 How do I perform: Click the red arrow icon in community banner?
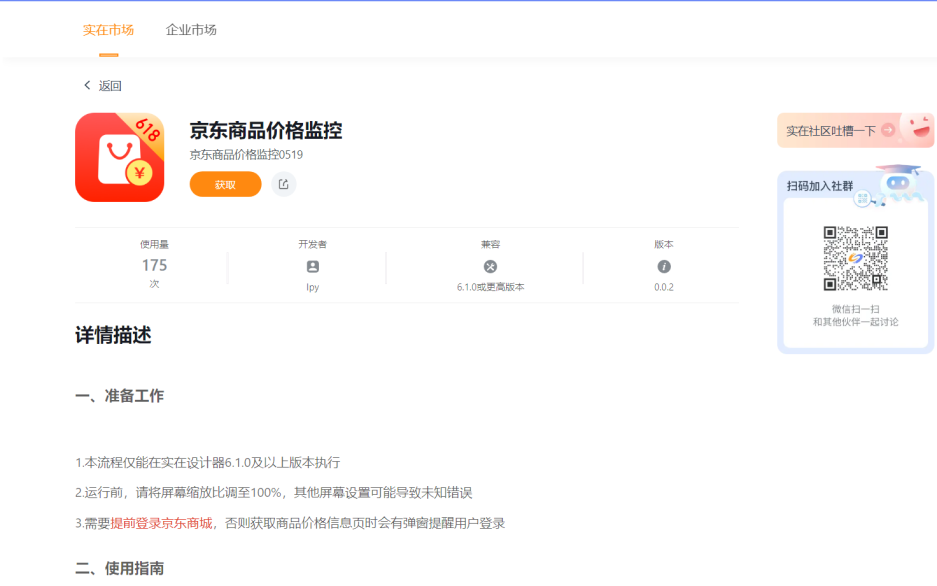[887, 130]
